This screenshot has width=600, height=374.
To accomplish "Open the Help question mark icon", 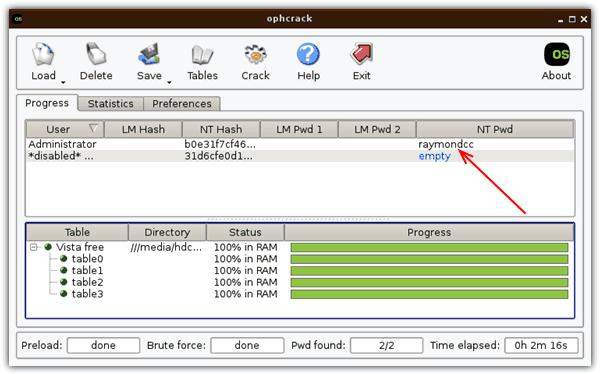I will (x=308, y=54).
